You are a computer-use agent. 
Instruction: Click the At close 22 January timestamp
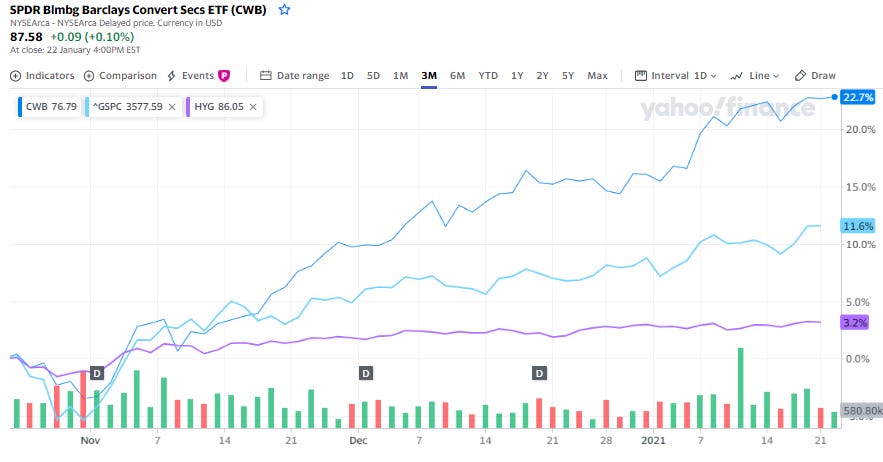pyautogui.click(x=75, y=50)
